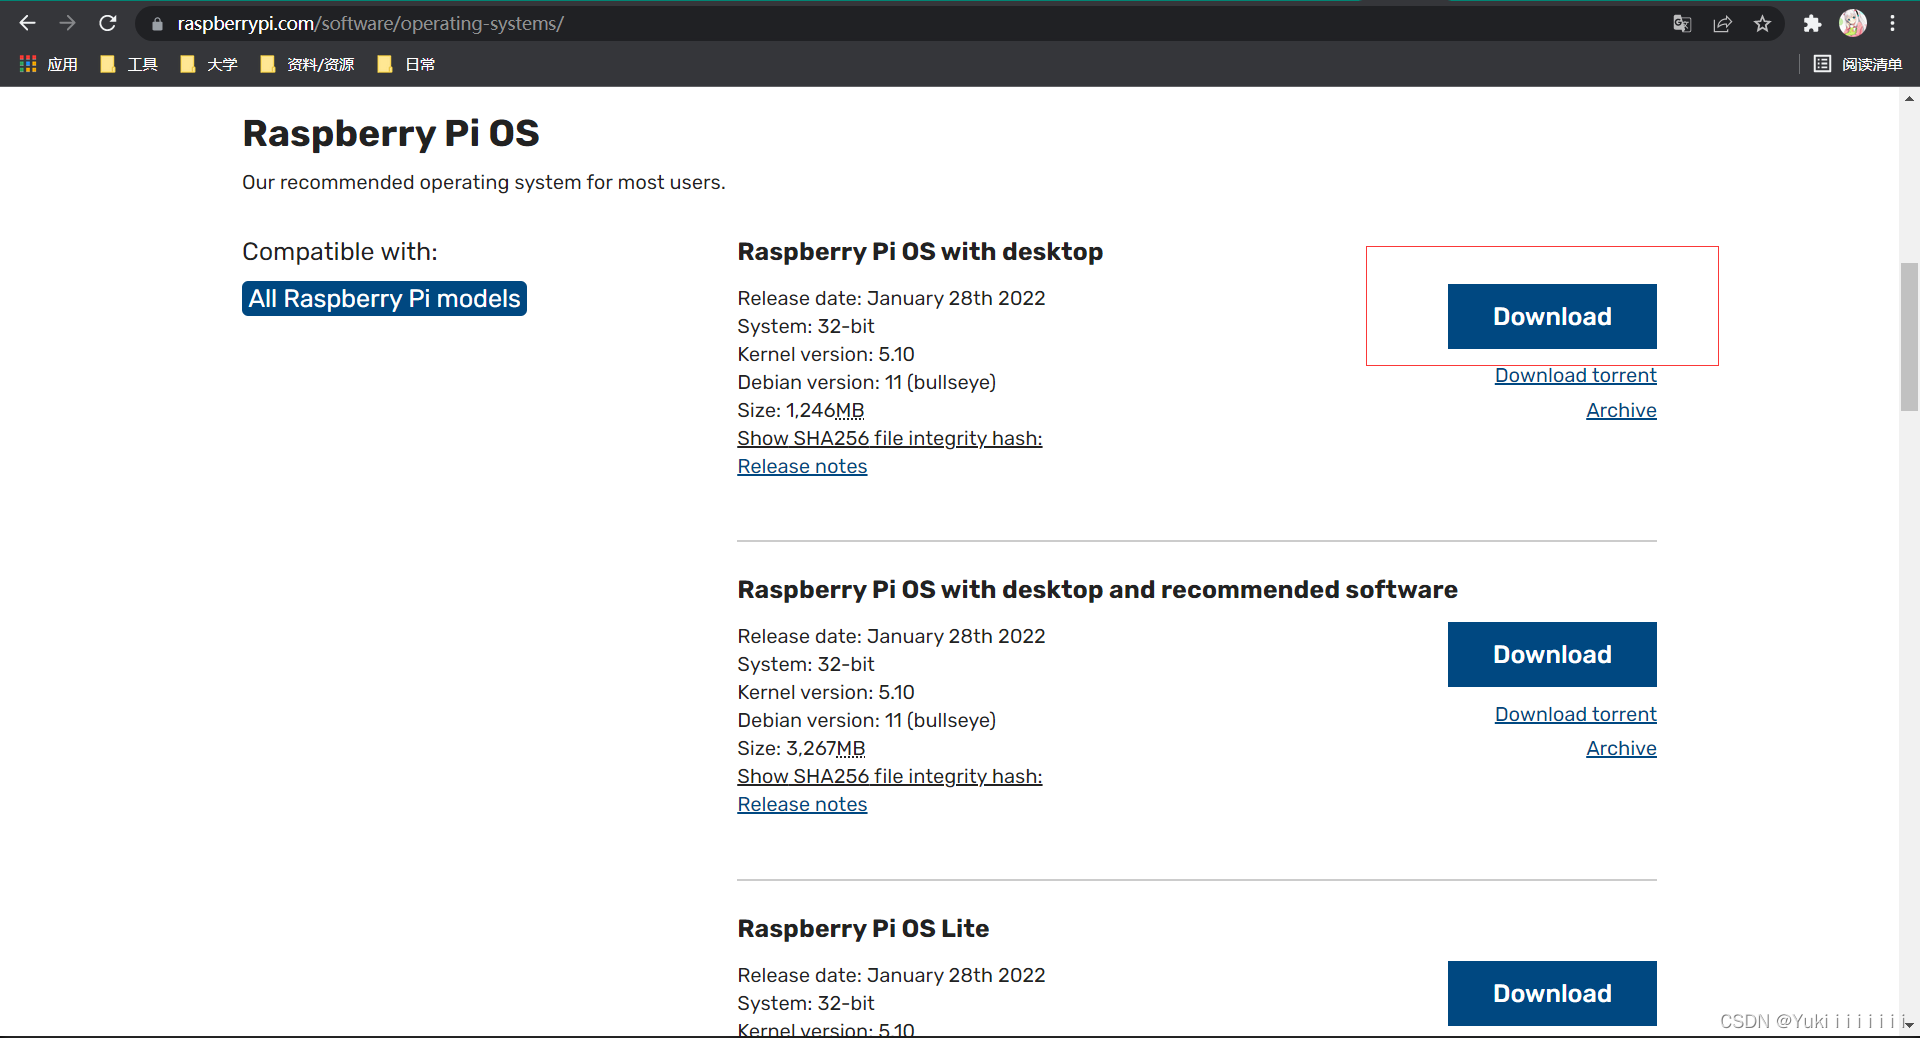Open the 应用 apps shortcut
Viewport: 1920px width, 1038px height.
click(49, 64)
